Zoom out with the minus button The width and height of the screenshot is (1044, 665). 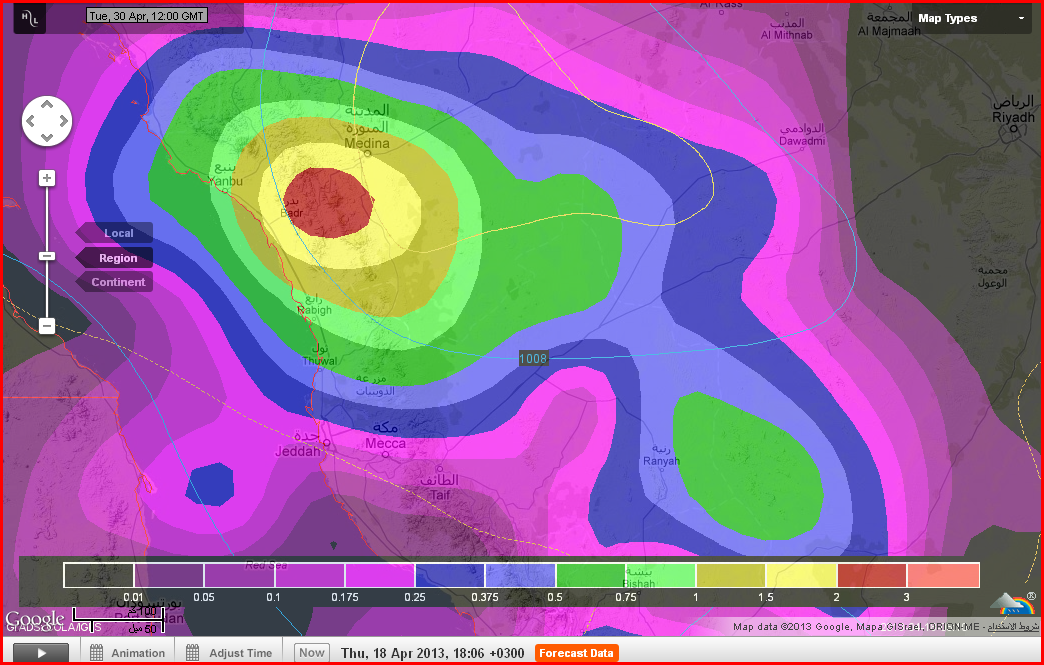click(47, 326)
